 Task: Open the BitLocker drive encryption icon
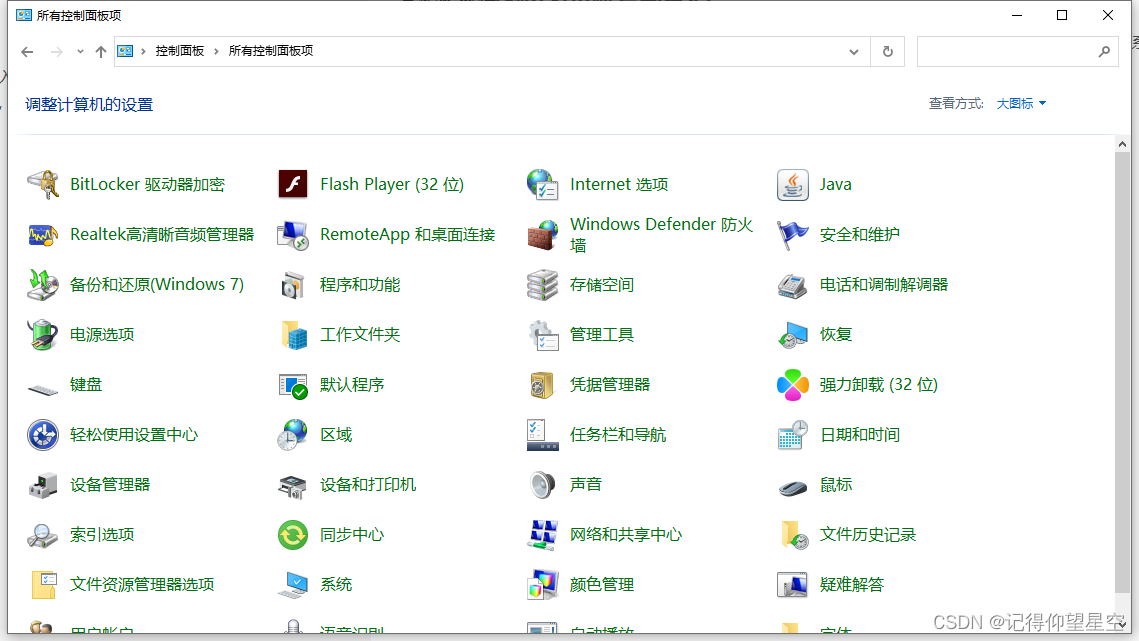[43, 185]
